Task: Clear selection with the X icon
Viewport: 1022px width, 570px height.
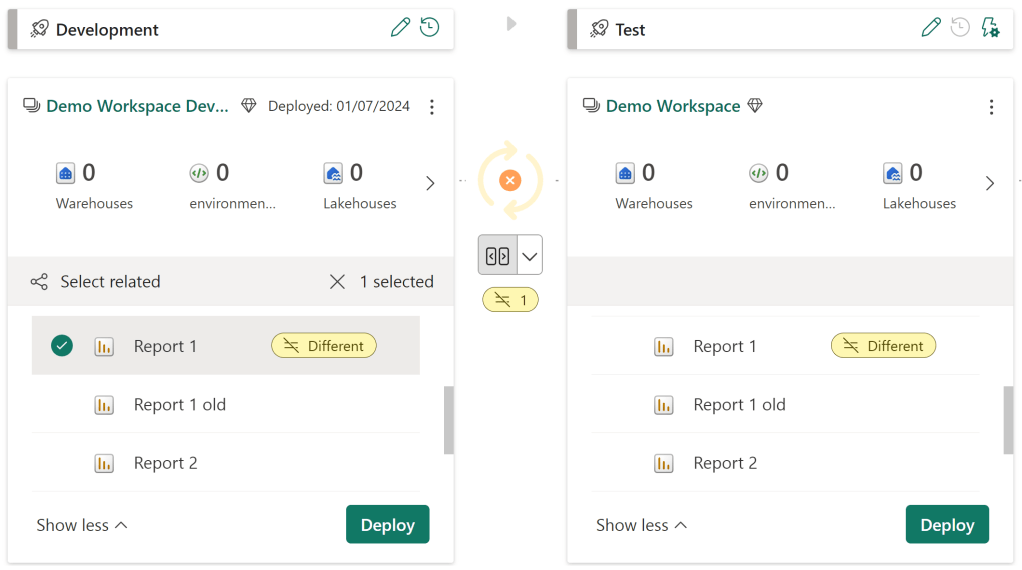Action: pyautogui.click(x=337, y=282)
